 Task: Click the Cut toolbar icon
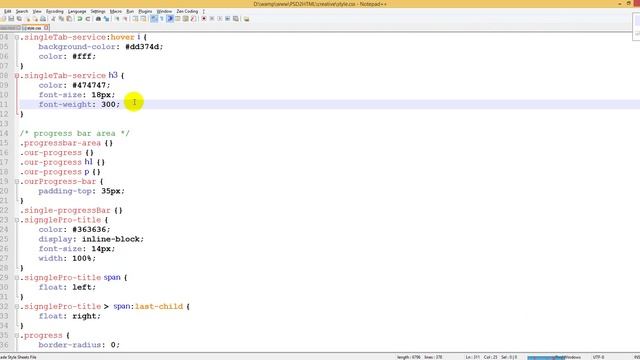[x=53, y=19]
